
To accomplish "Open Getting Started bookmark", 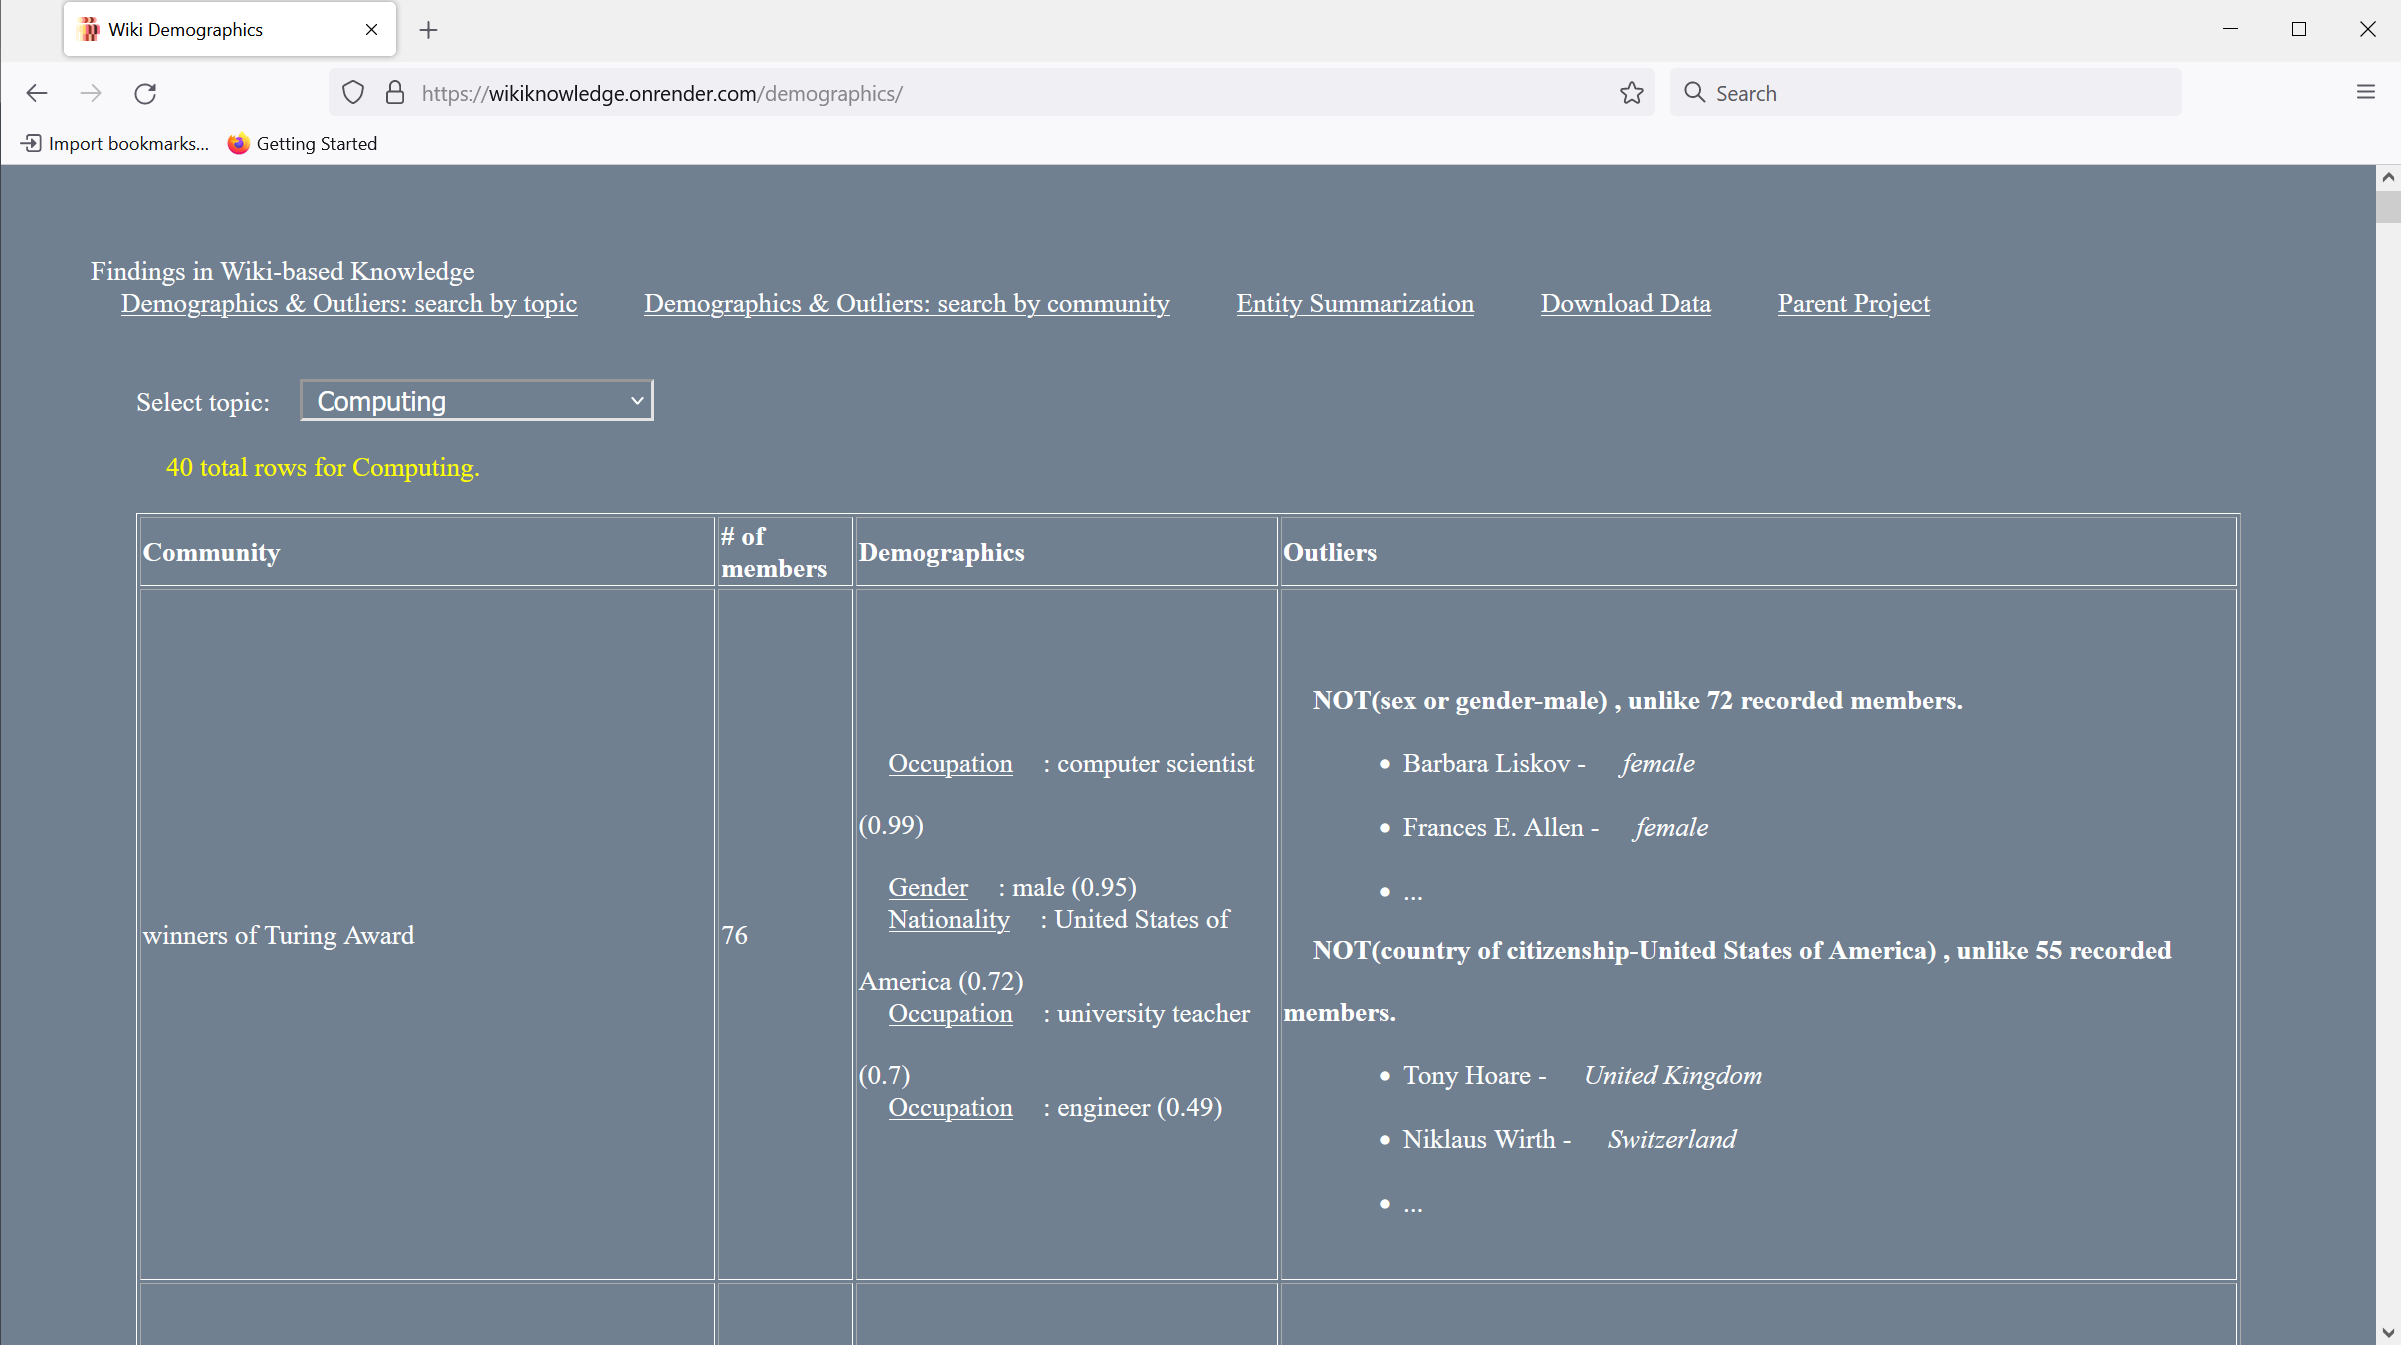I will [x=302, y=143].
